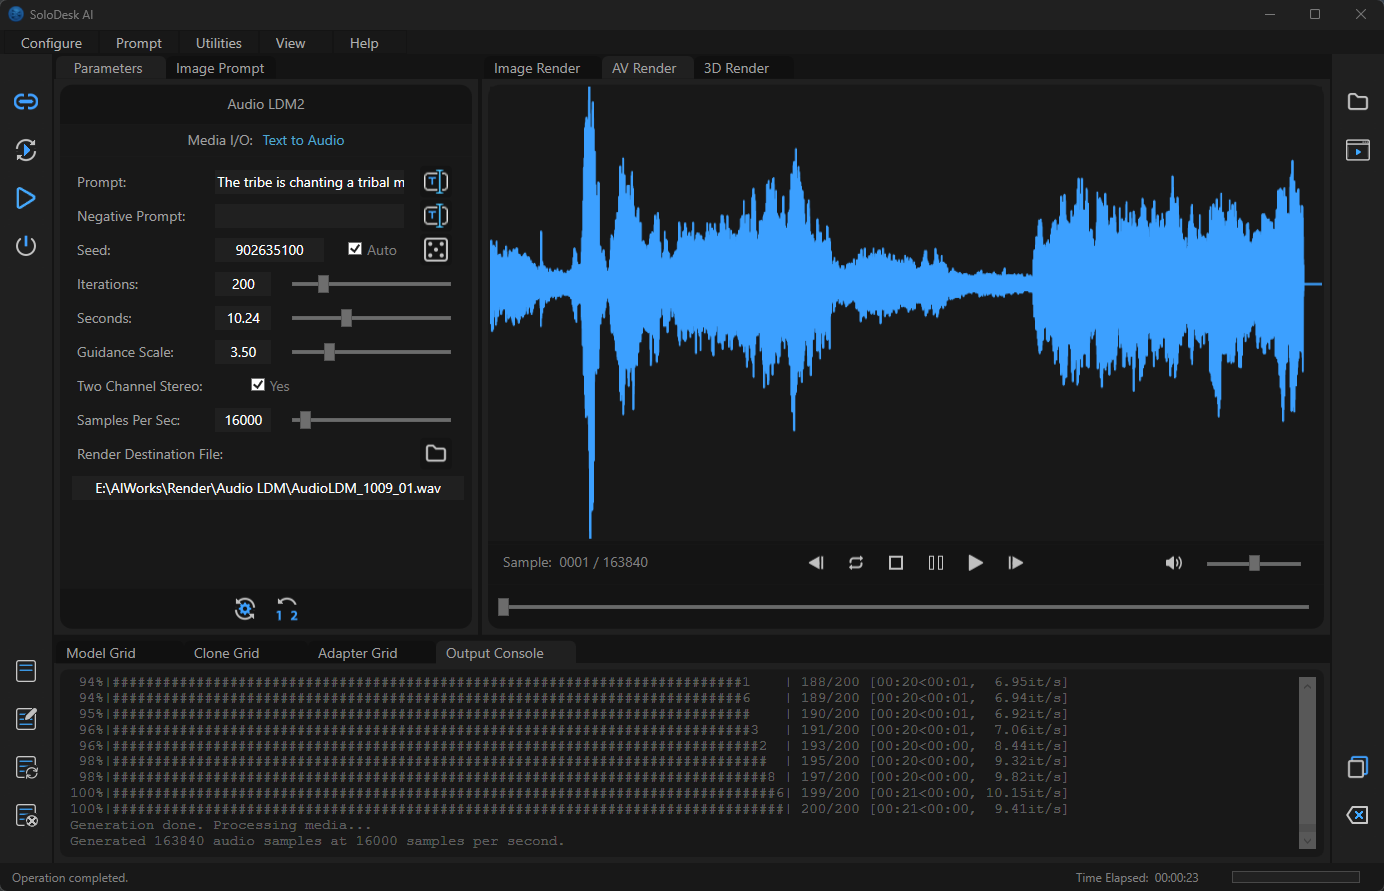
Task: Click the play audio button
Action: (975, 563)
